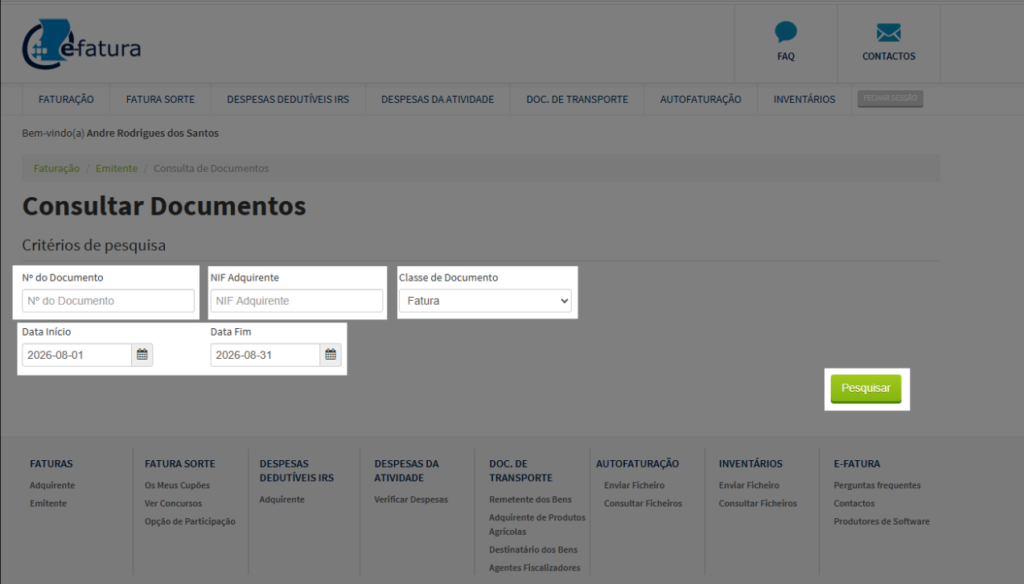This screenshot has width=1024, height=584.
Task: Open the Data Início calendar picker
Action: (142, 355)
